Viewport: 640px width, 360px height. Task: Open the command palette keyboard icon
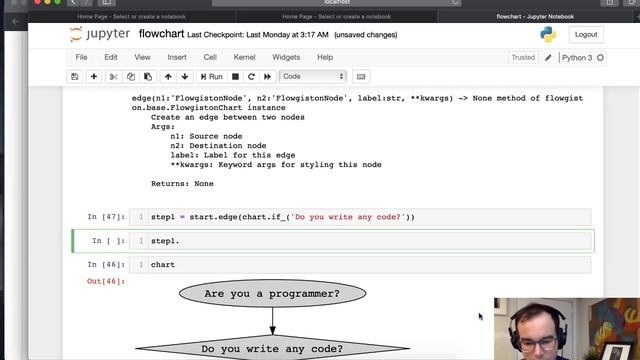pos(361,77)
